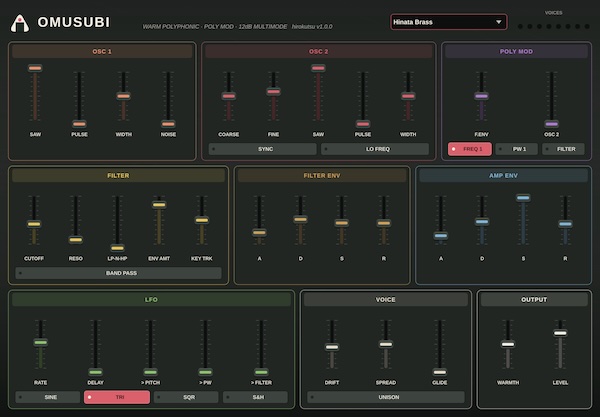
Task: Click the LFO > PW slider handle
Action: tap(205, 372)
